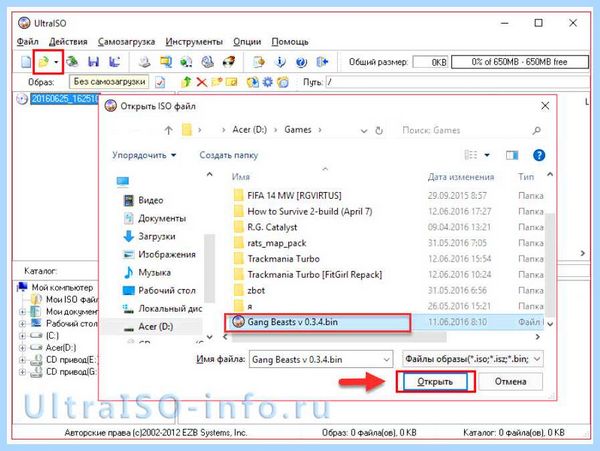
Task: Sort by the Дата изменения column header
Action: click(x=461, y=177)
